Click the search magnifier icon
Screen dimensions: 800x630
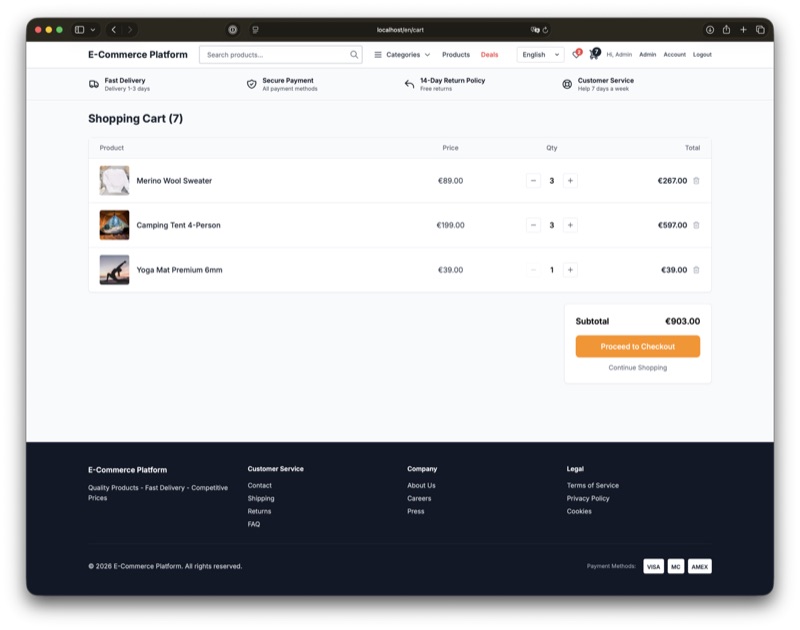tap(354, 55)
